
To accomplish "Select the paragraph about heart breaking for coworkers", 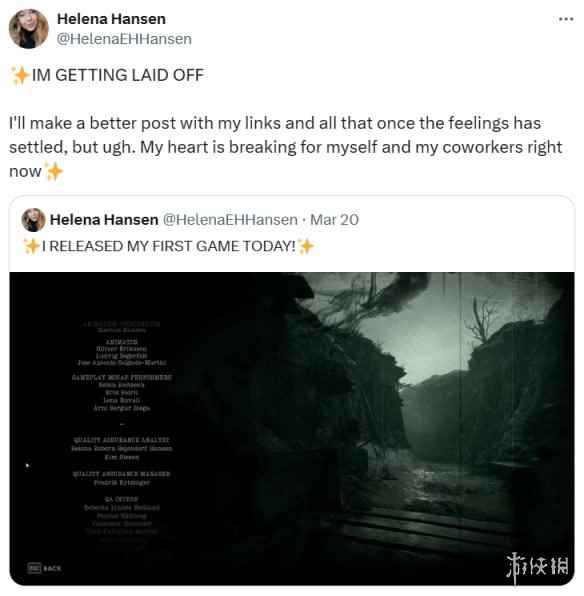I will click(285, 147).
